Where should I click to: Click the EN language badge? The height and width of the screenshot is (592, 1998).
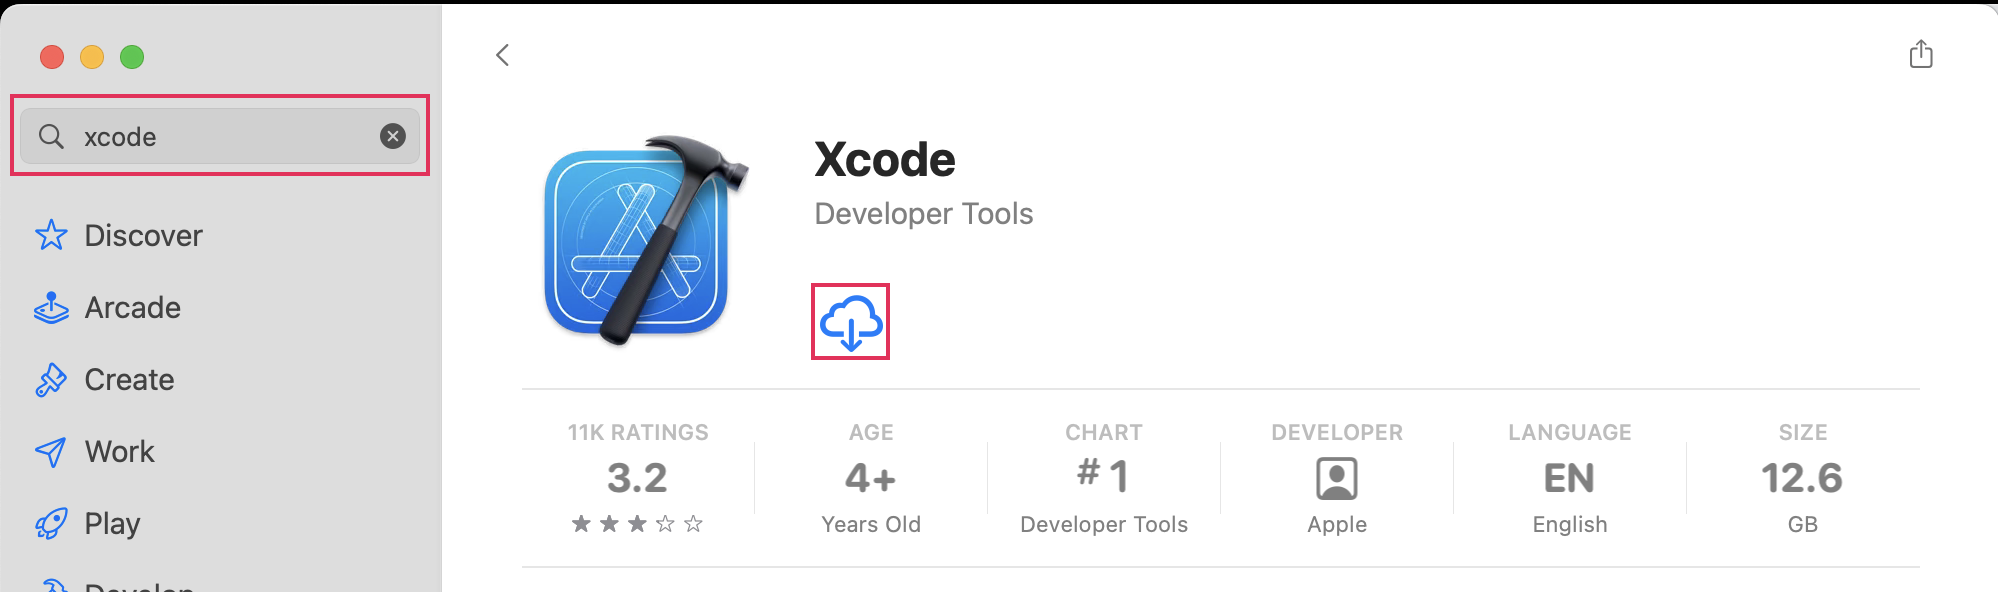click(1569, 479)
